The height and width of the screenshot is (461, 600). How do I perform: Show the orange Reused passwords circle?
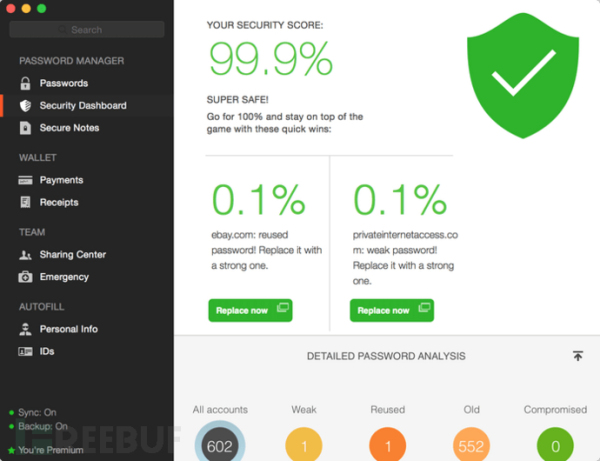tap(388, 445)
